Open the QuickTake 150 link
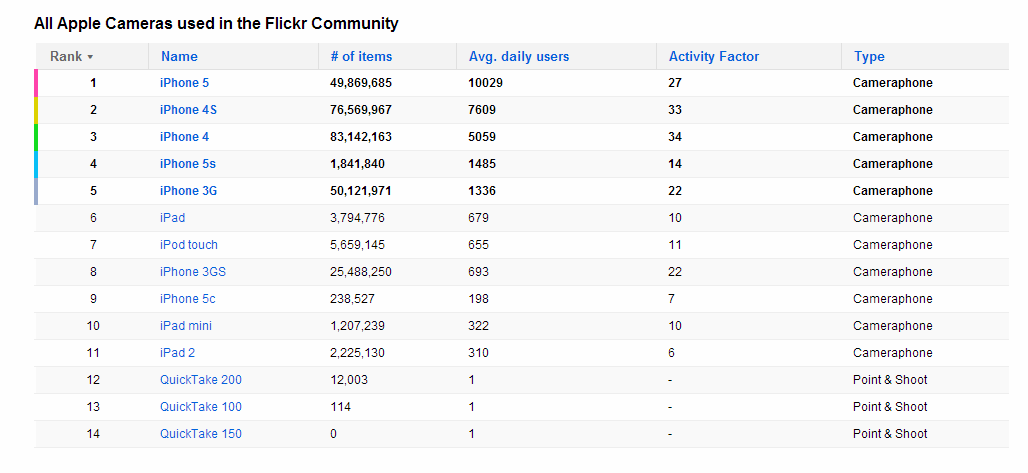The width and height of the screenshot is (1028, 473). click(x=201, y=434)
